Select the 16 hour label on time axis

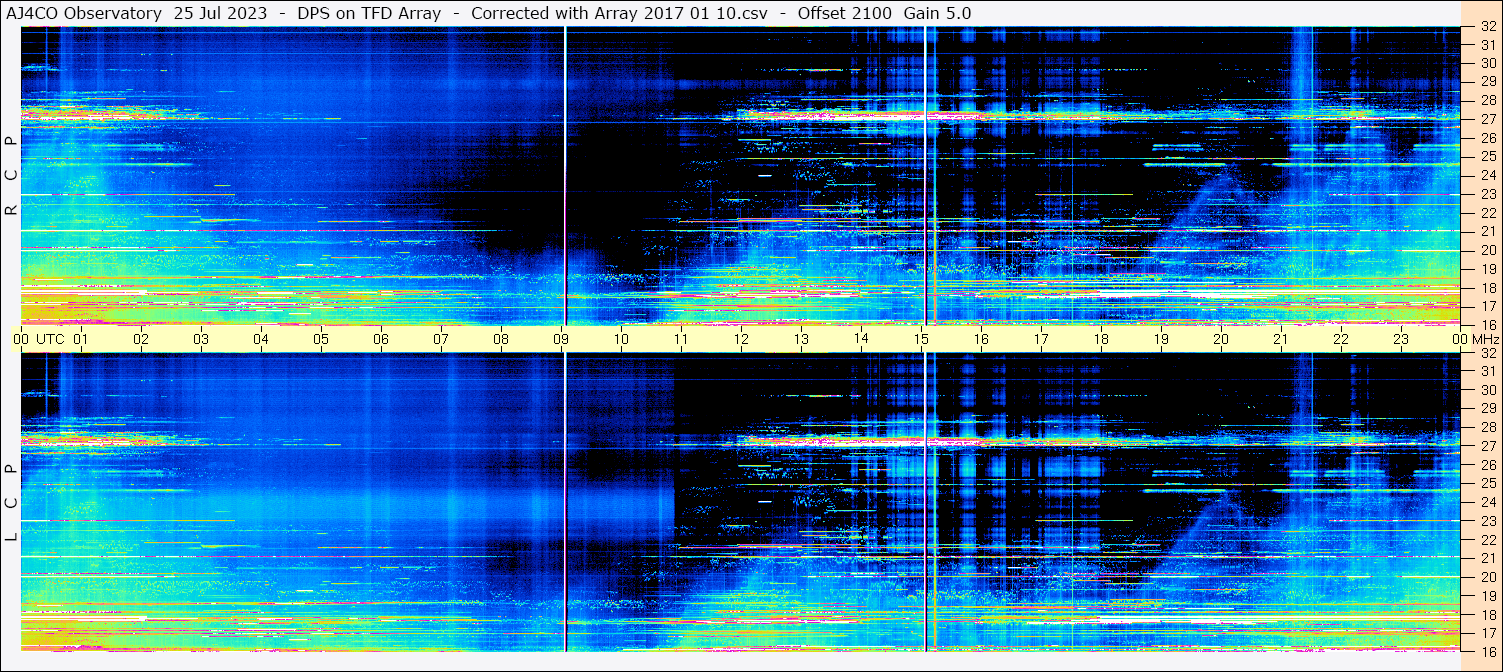(x=981, y=339)
